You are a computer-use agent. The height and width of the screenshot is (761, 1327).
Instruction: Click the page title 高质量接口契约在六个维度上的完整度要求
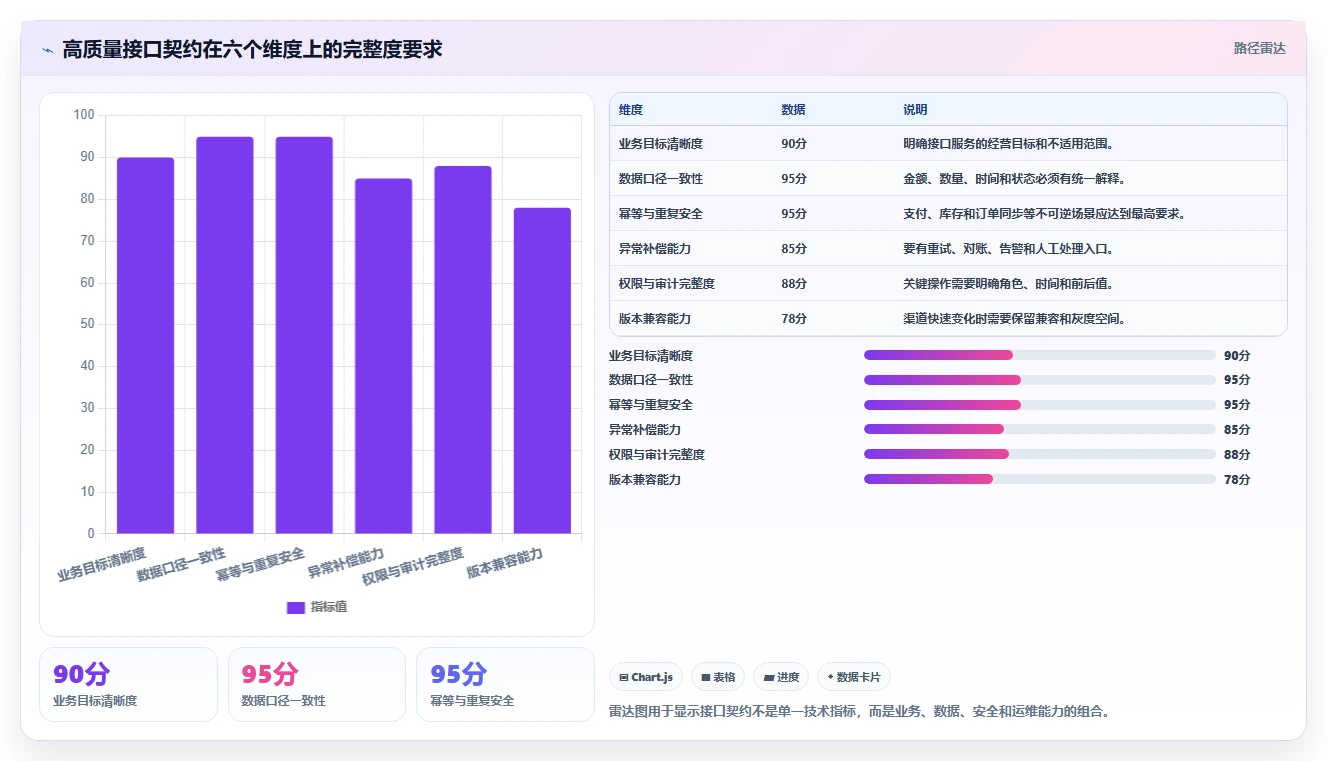click(252, 49)
